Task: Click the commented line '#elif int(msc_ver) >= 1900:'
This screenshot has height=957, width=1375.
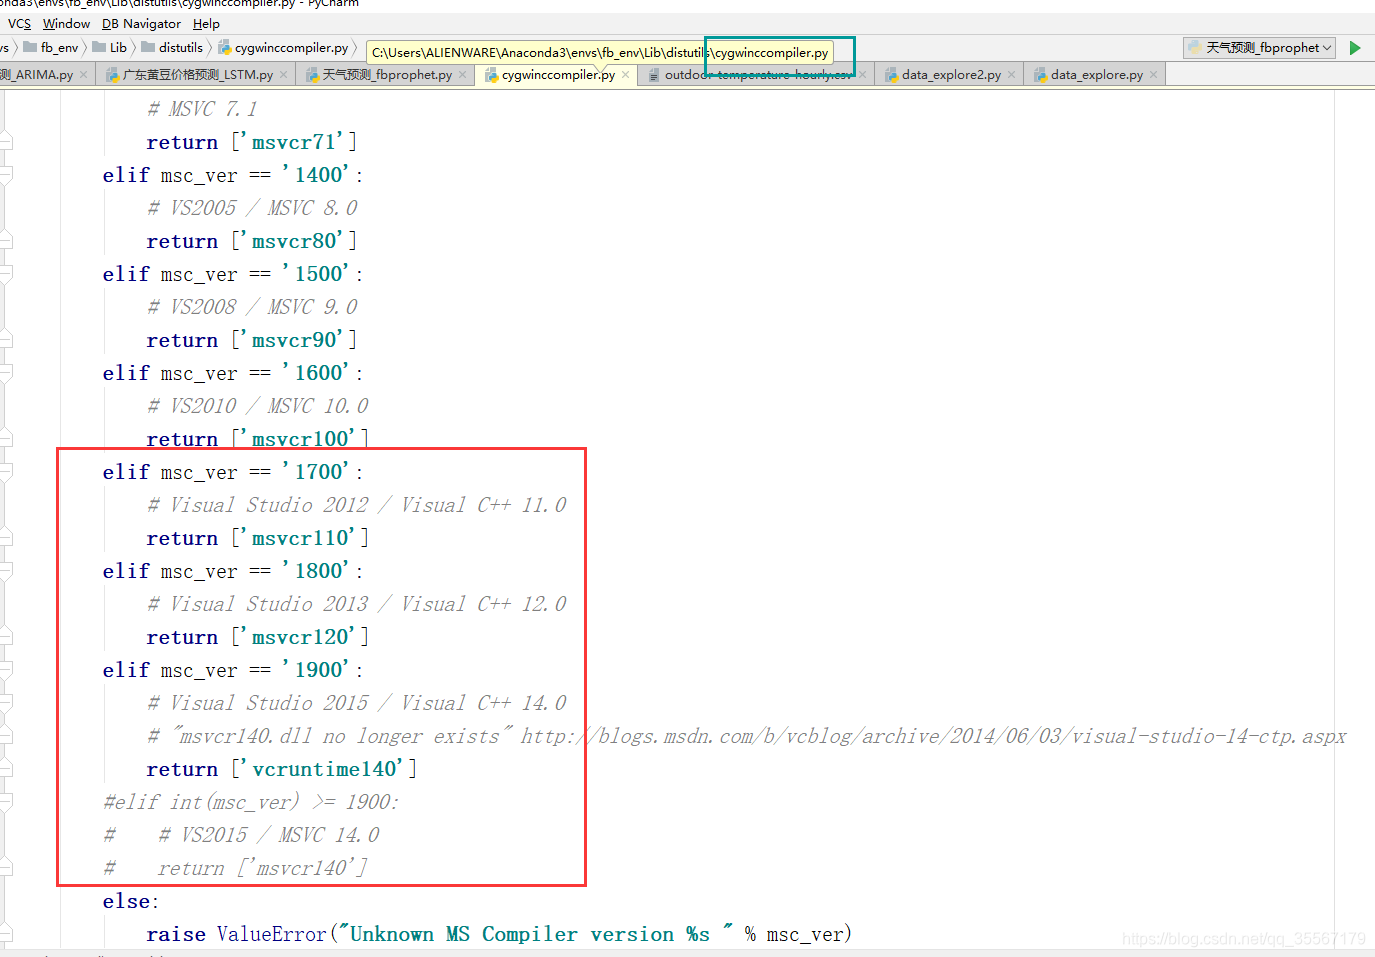Action: (x=251, y=802)
